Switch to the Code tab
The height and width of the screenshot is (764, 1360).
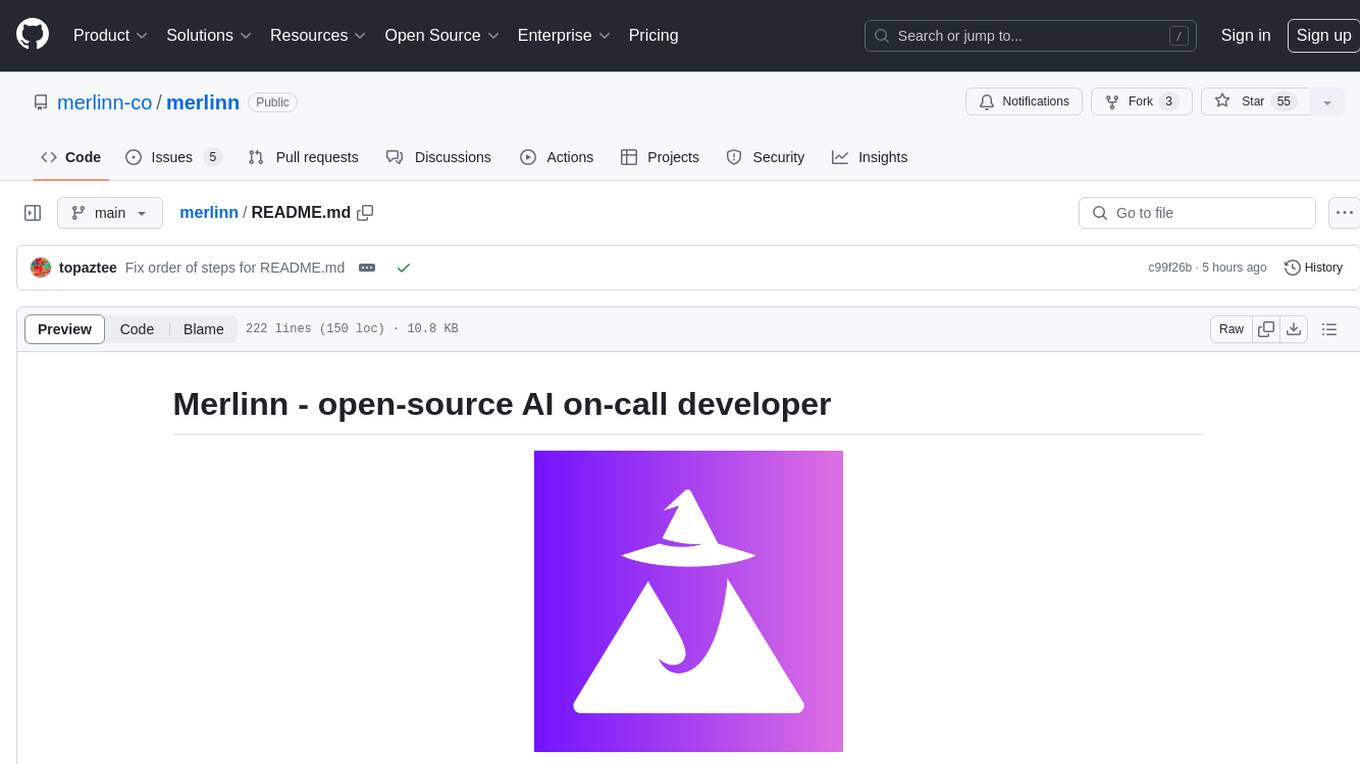click(71, 157)
